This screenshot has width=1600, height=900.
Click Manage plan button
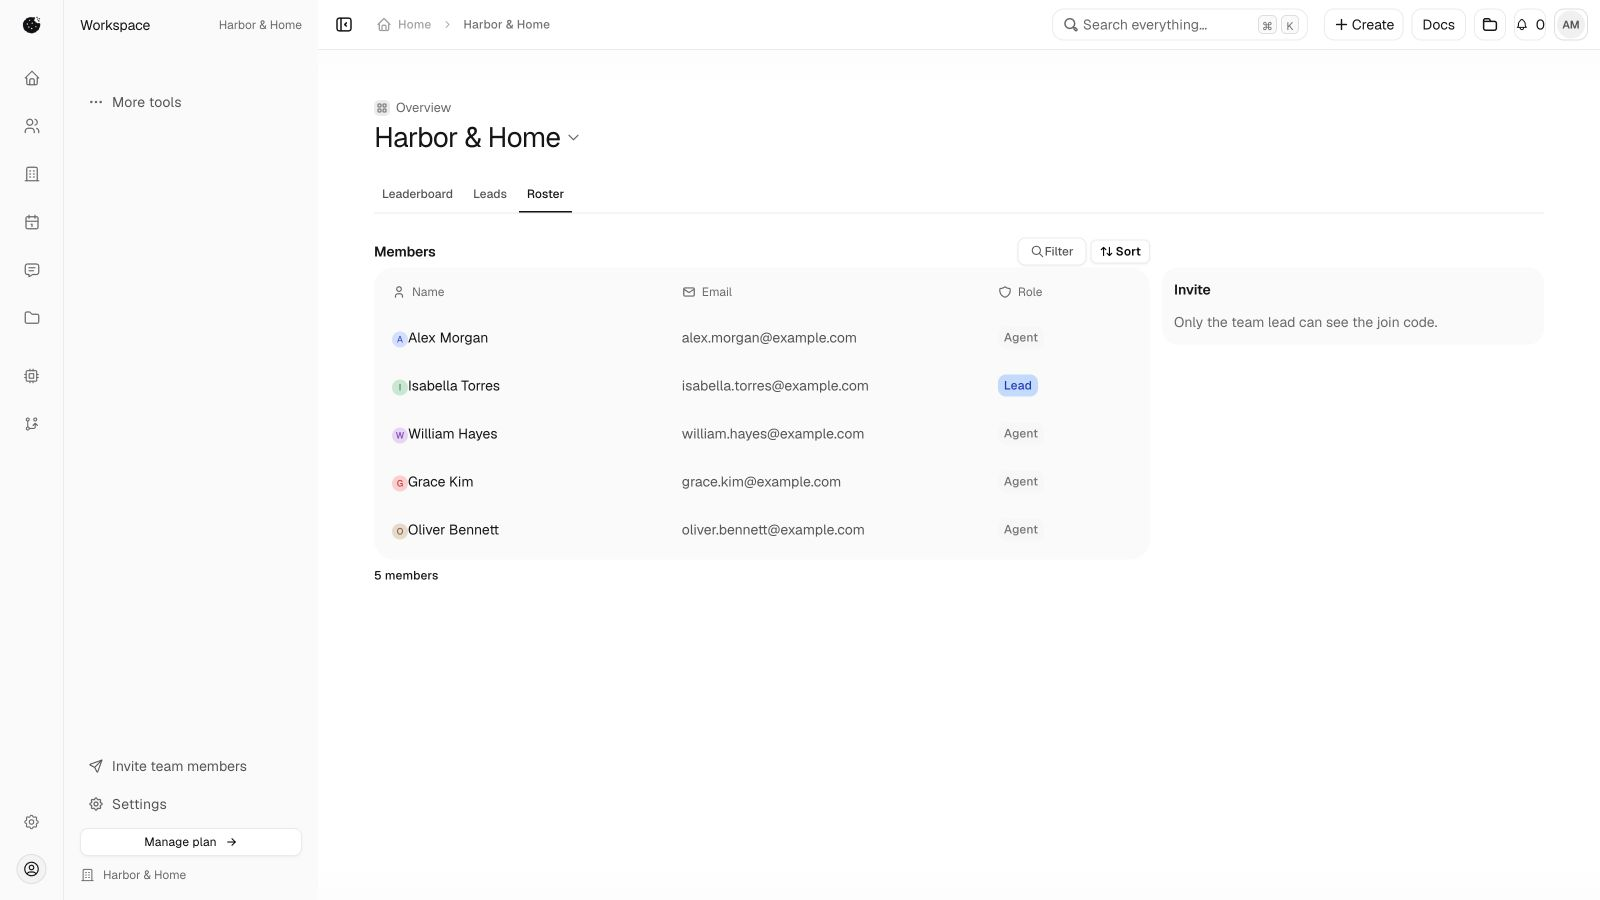190,842
